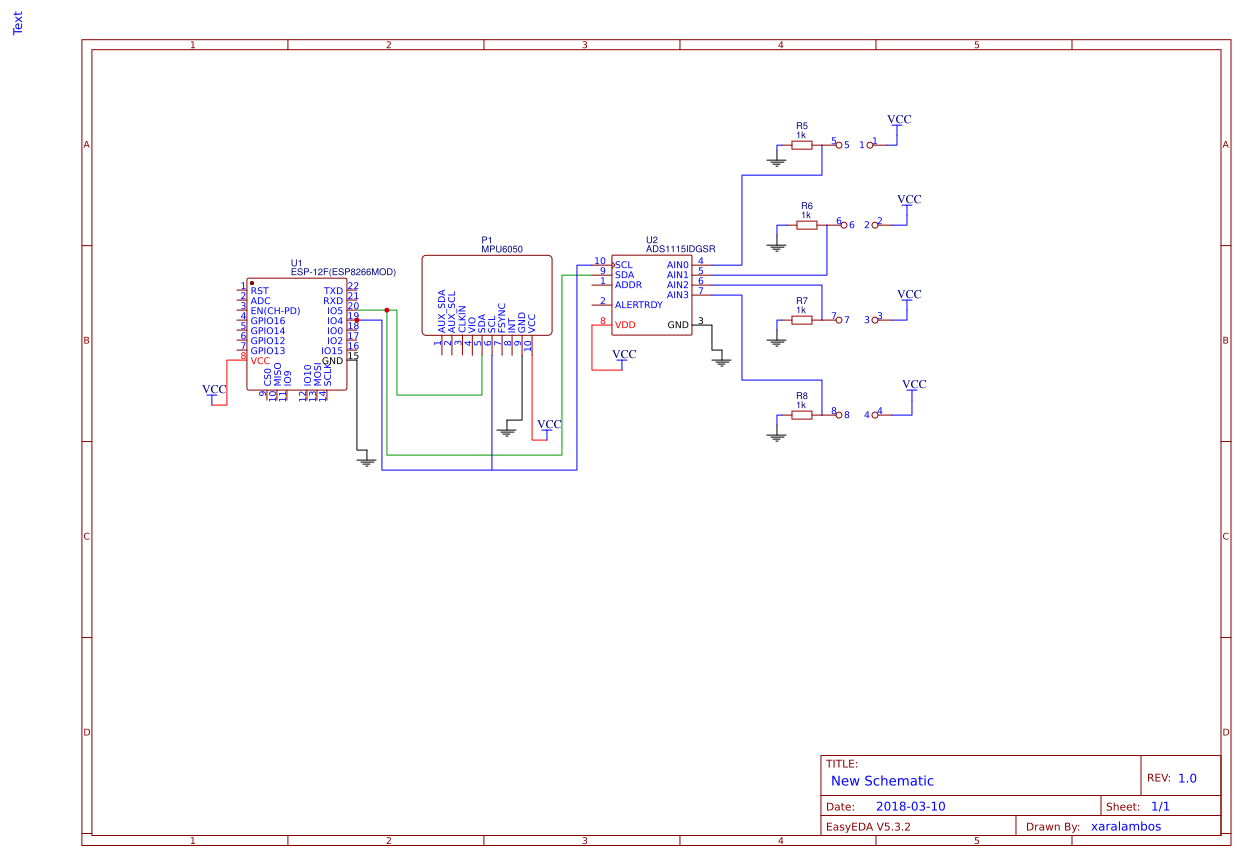The height and width of the screenshot is (856, 1241).
Task: Click the rotated 'Text' label outside the frame
Action: point(18,23)
